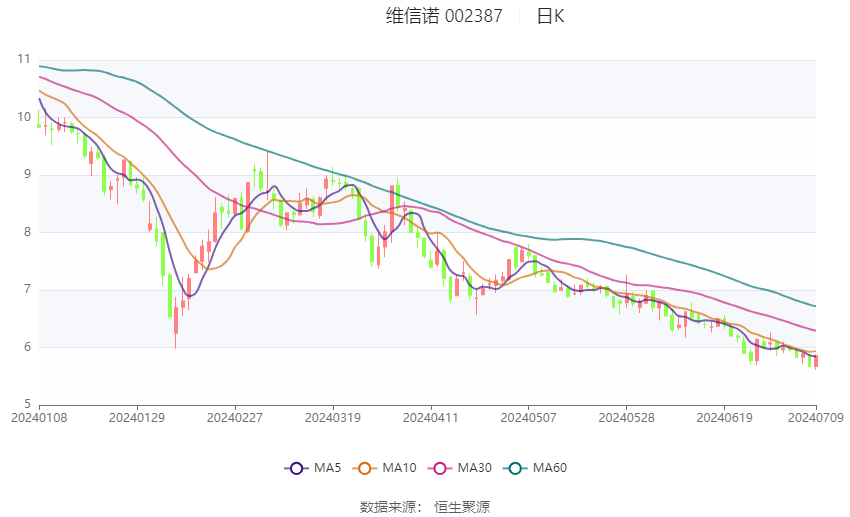Image resolution: width=850 pixels, height=517 pixels.
Task: Click y-axis value 9
Action: pos(27,175)
